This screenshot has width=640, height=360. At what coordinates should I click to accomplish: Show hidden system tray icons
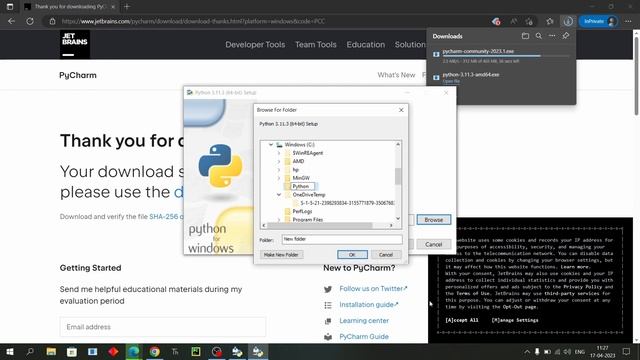(x=527, y=351)
